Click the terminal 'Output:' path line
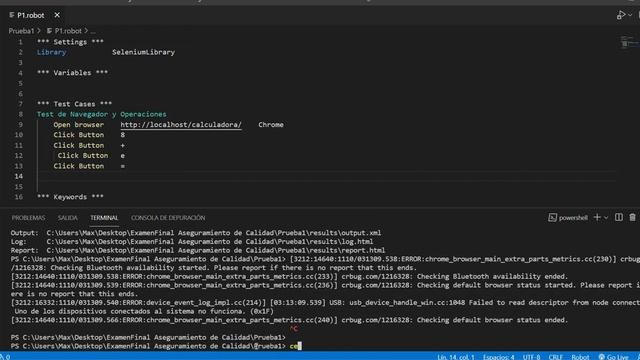Image resolution: width=640 pixels, height=360 pixels. coord(196,233)
